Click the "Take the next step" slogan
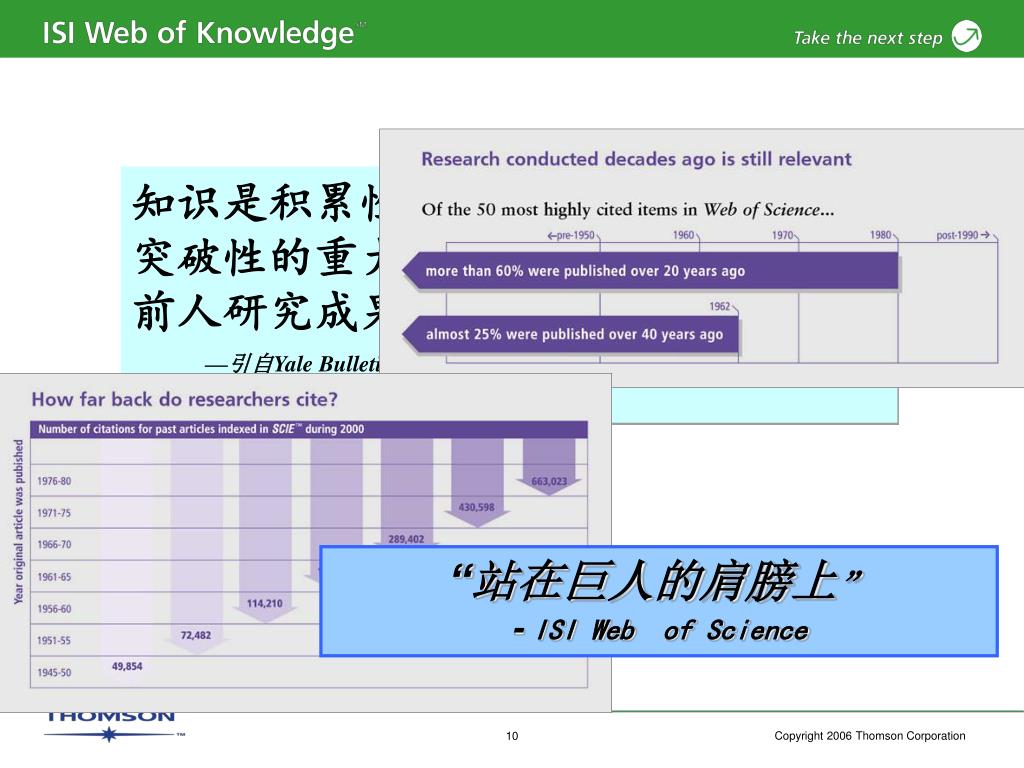Screen dimensions: 1024x768 pyautogui.click(x=868, y=38)
